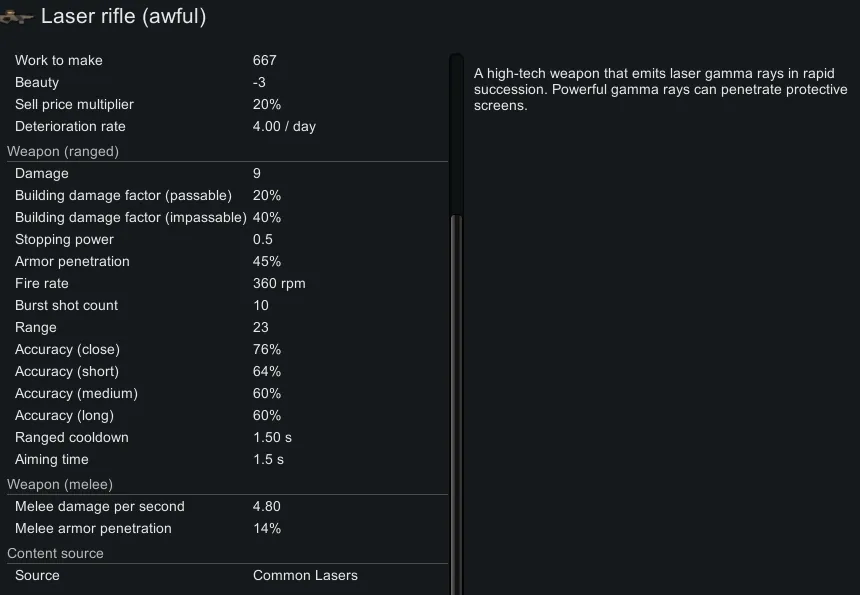Click the Damage stat row
Viewport: 860px width, 595px height.
click(x=225, y=174)
